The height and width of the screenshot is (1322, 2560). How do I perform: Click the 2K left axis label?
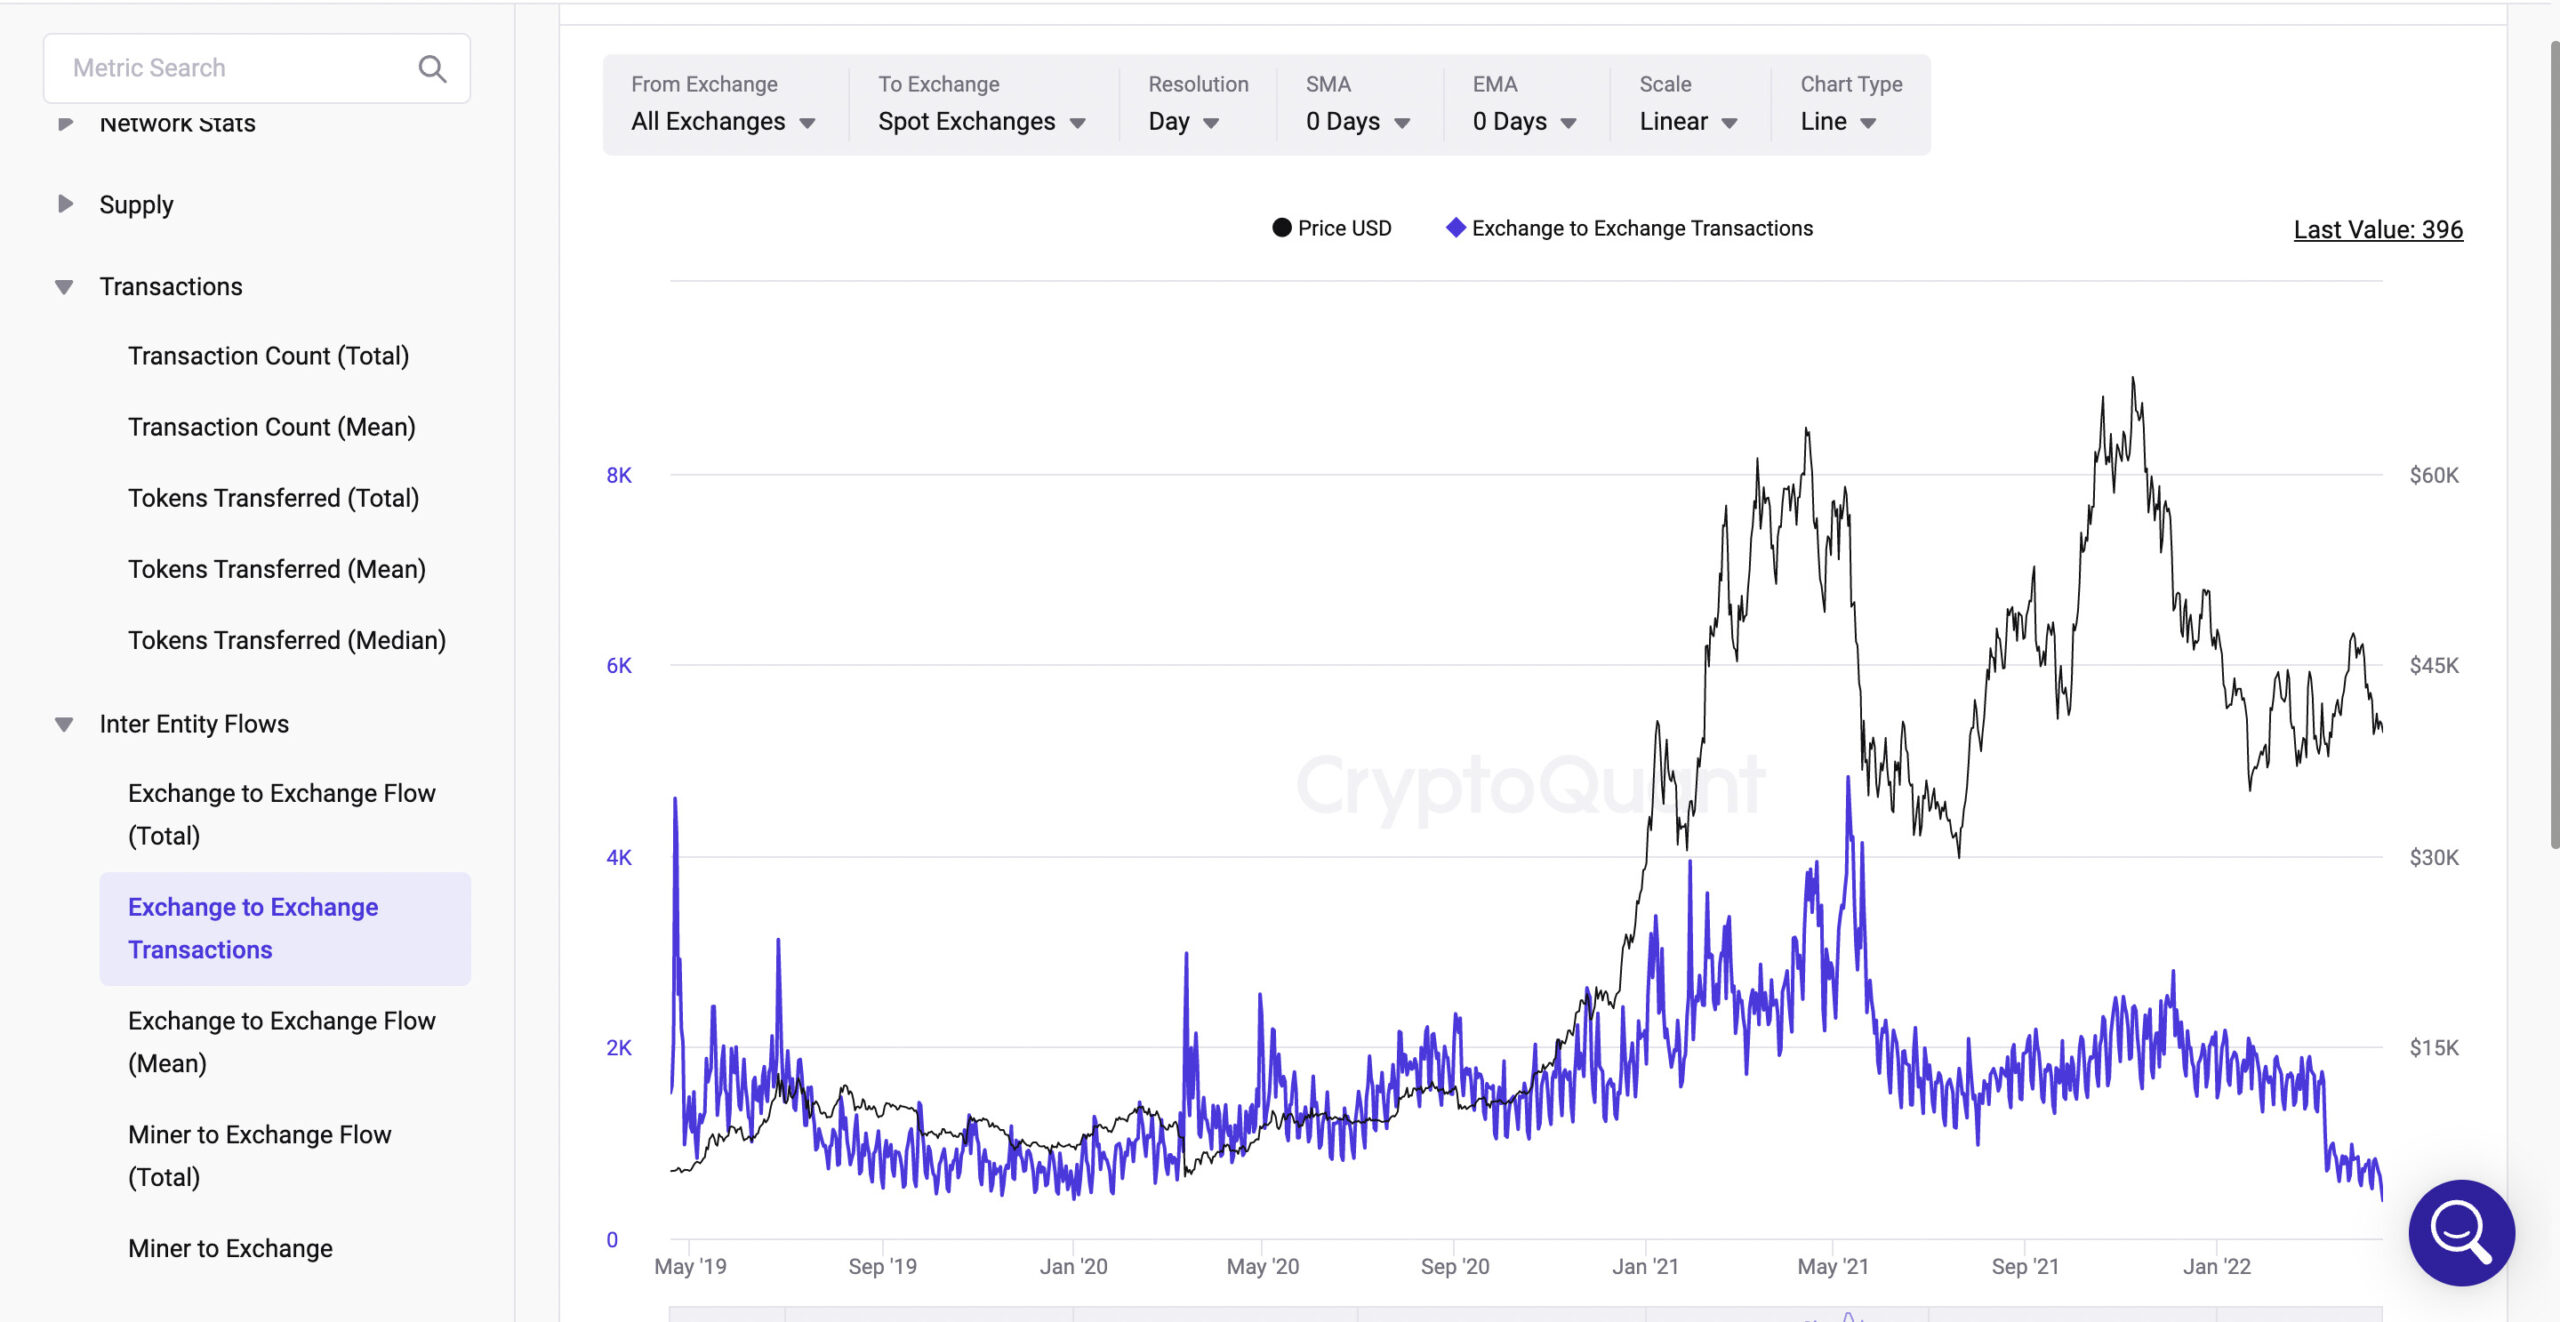[619, 1048]
